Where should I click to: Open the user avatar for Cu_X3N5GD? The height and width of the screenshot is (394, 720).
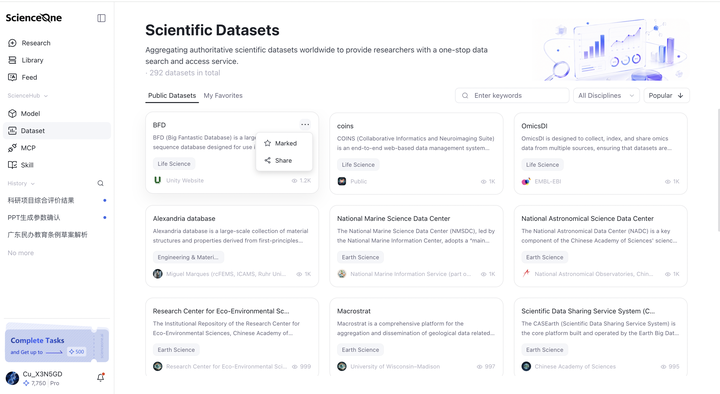point(12,378)
